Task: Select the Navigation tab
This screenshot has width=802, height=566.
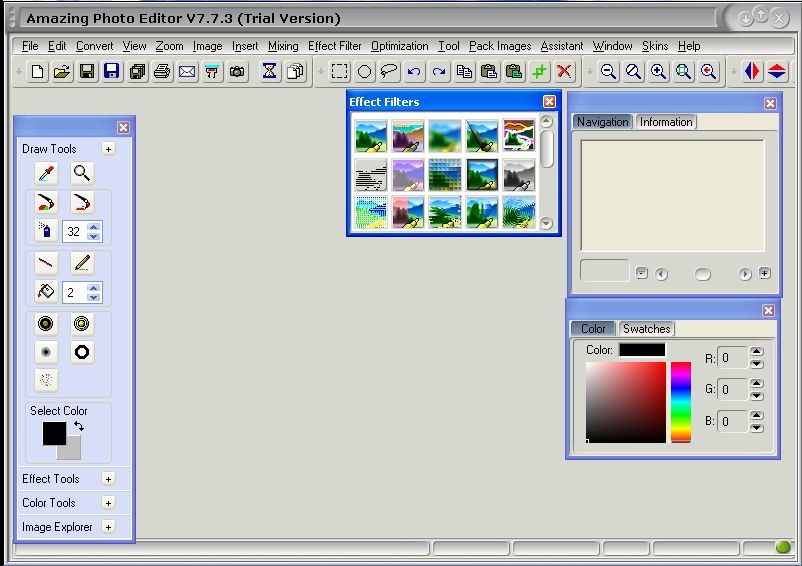Action: 603,122
